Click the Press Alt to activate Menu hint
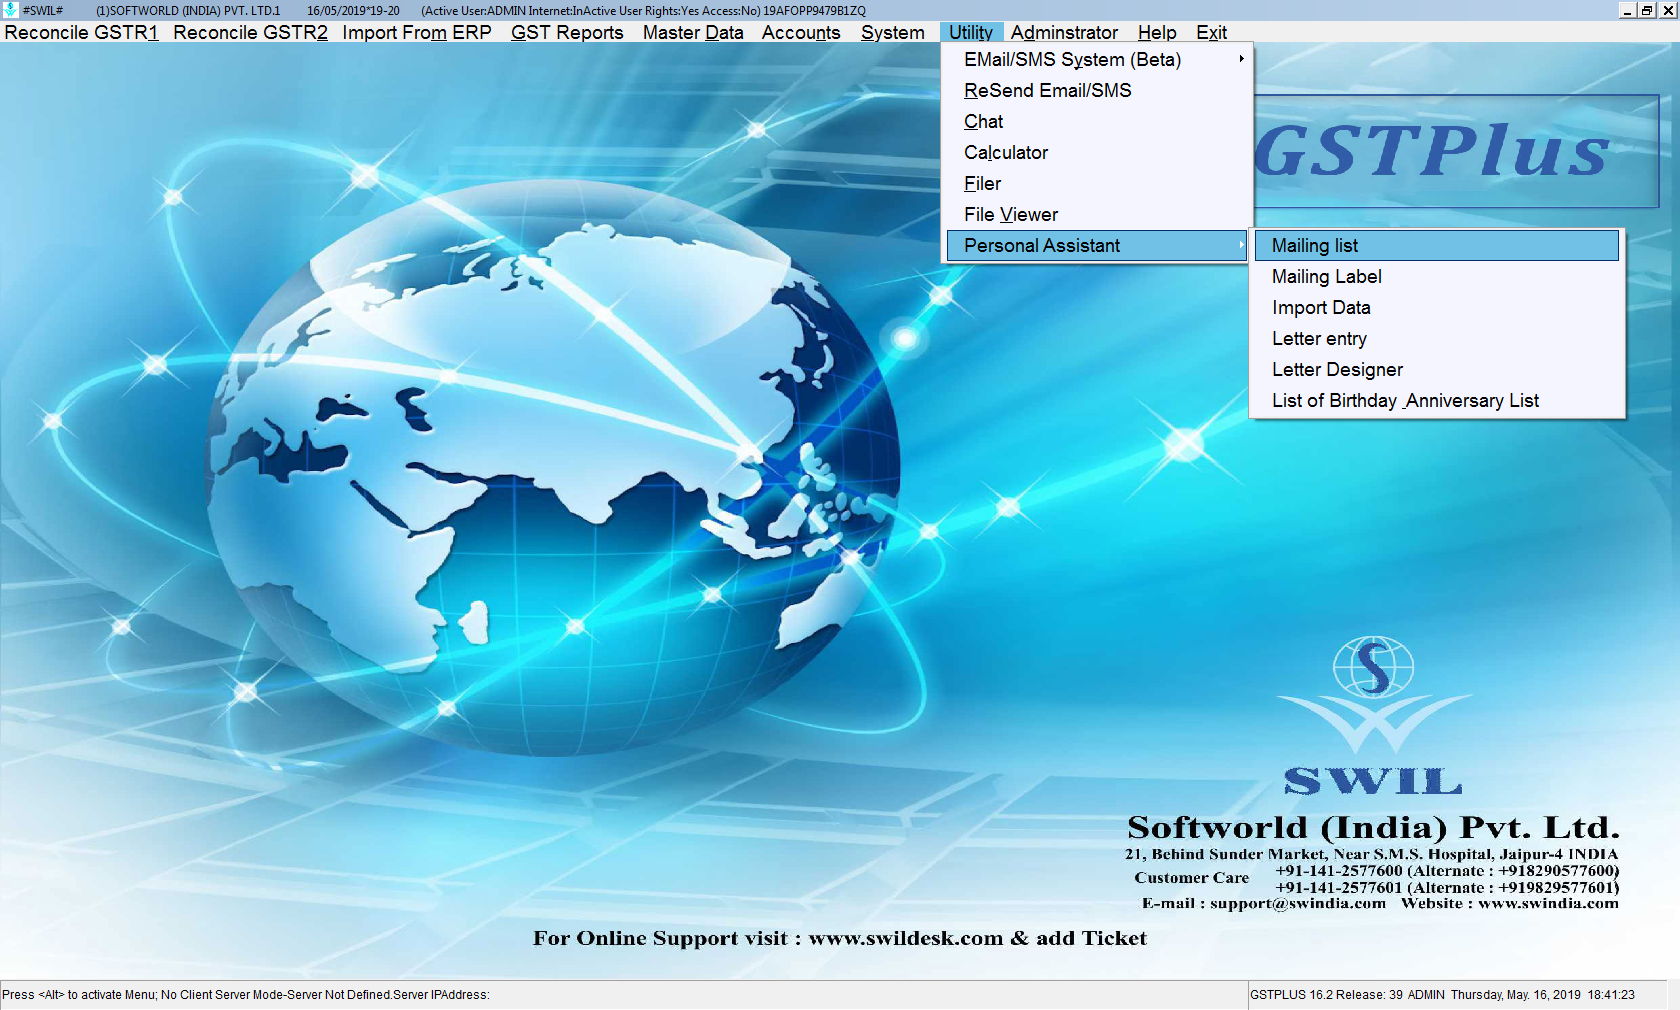 (79, 995)
